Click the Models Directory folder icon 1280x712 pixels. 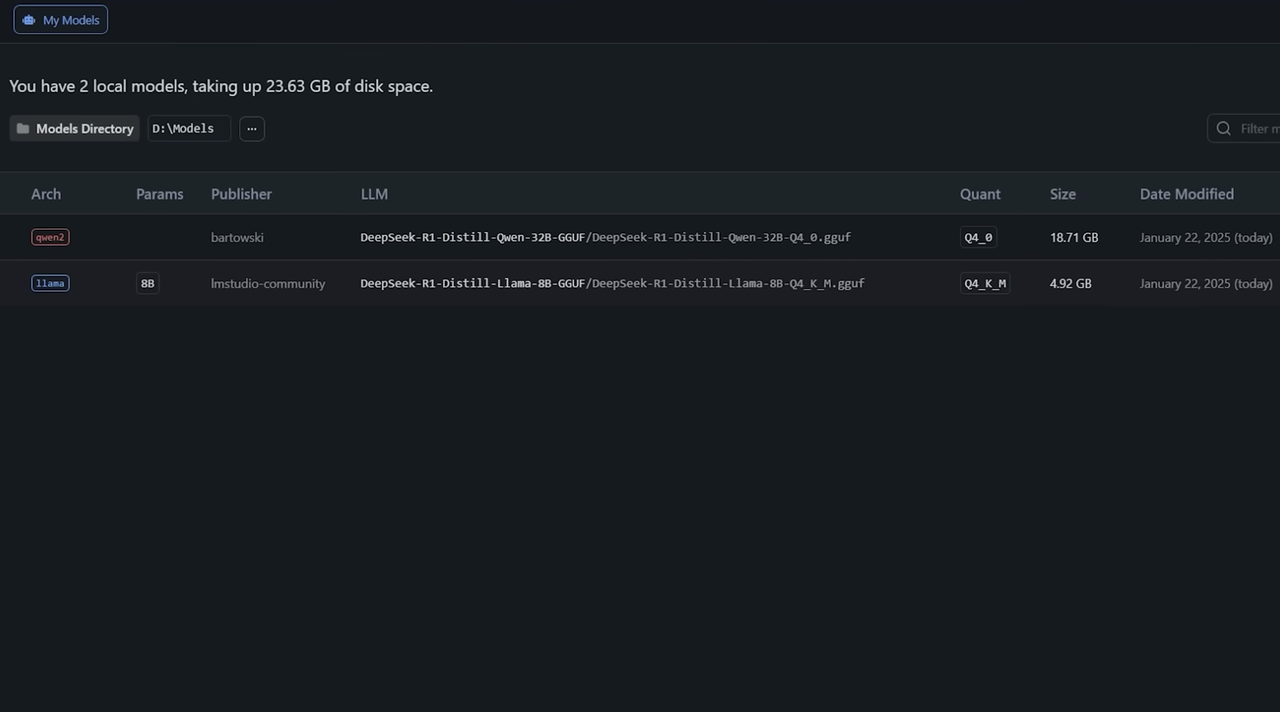[x=23, y=129]
